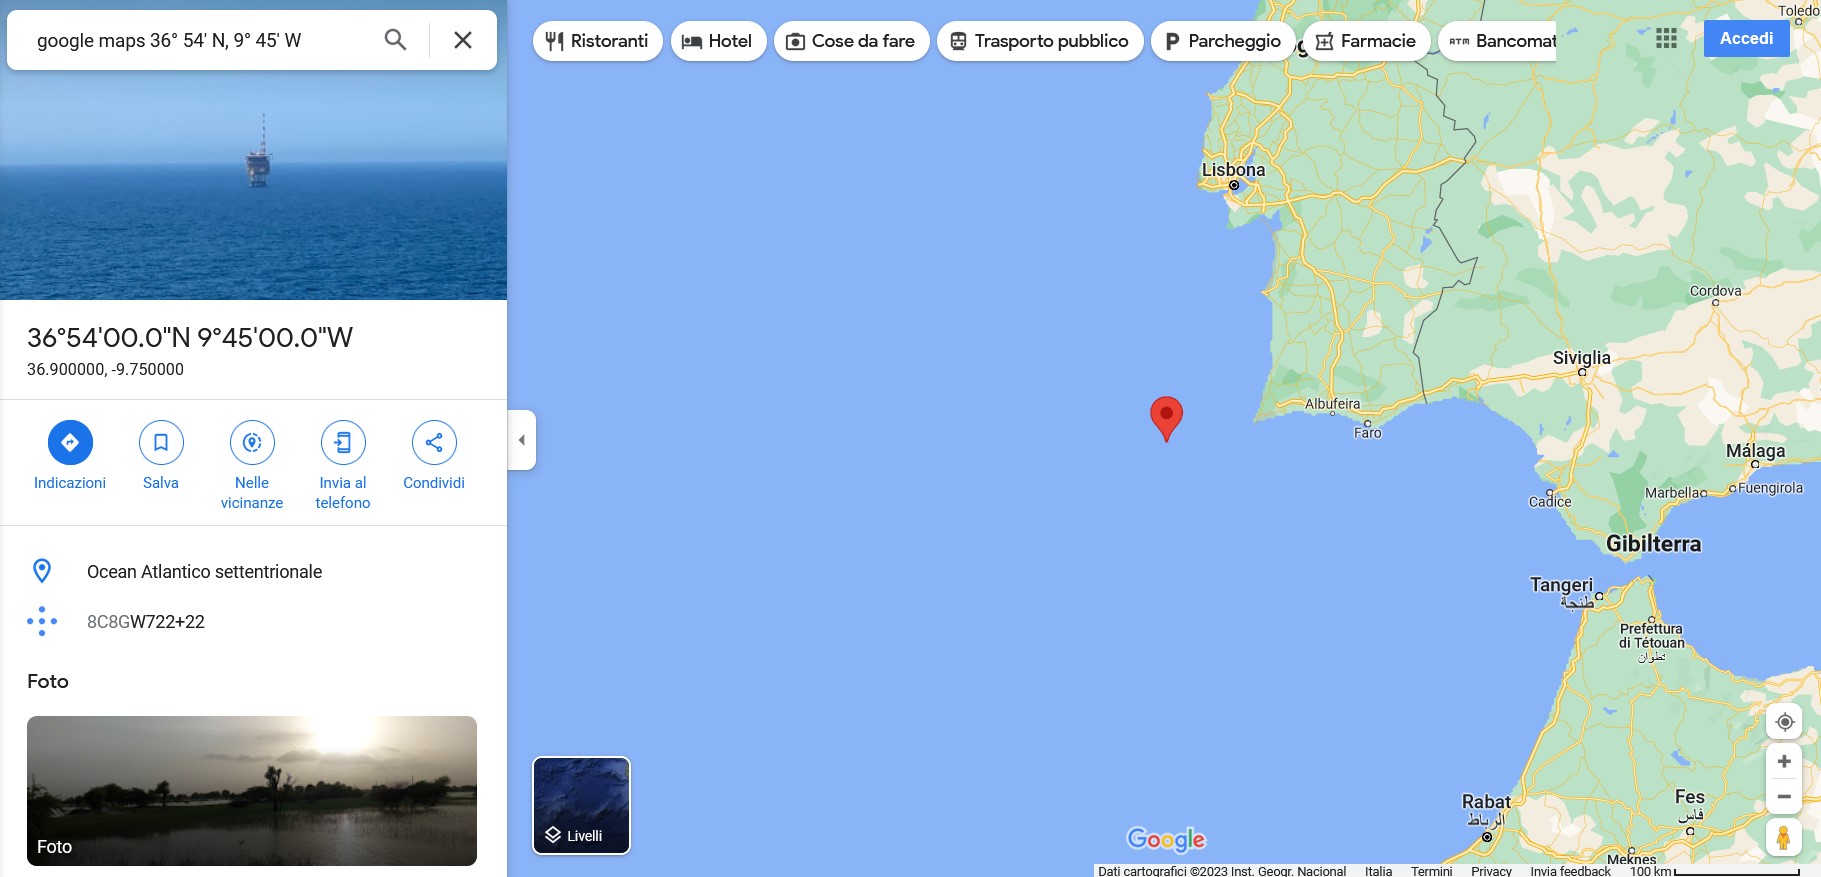This screenshot has width=1821, height=877.
Task: Search nearby with Nelle vicinanze
Action: coord(252,466)
